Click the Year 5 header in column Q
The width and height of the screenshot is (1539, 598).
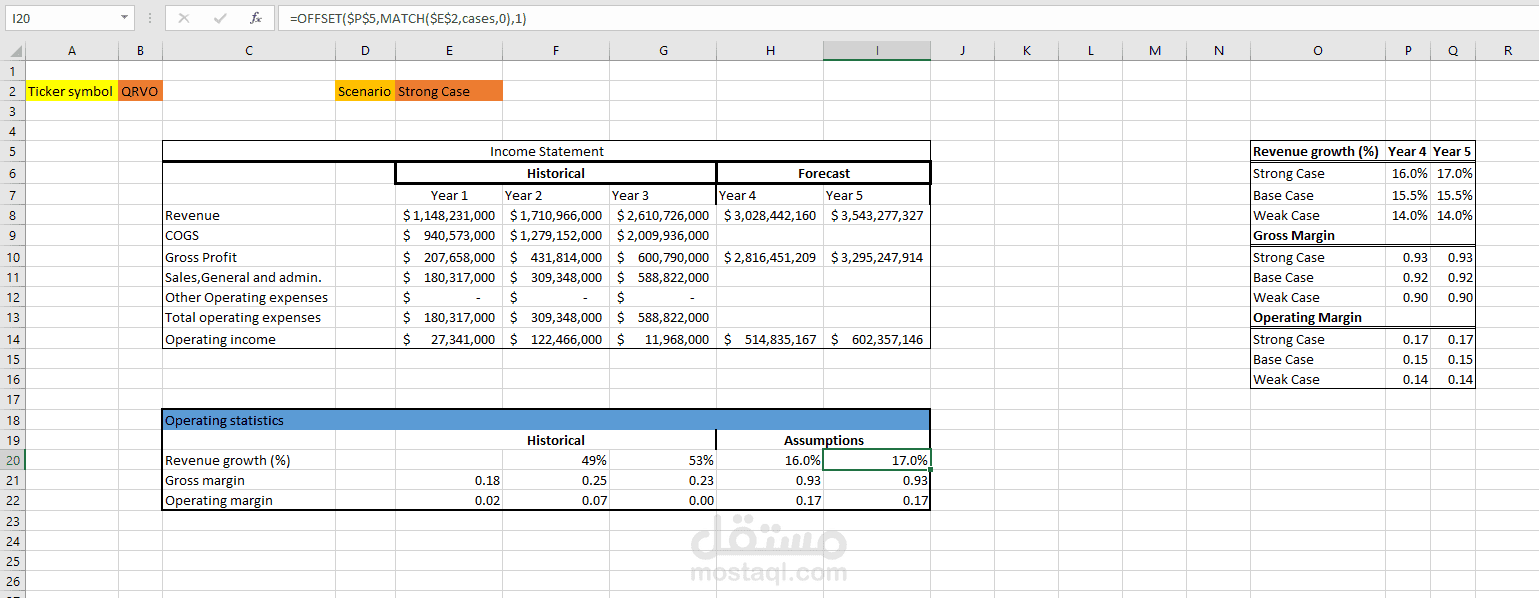[1453, 151]
